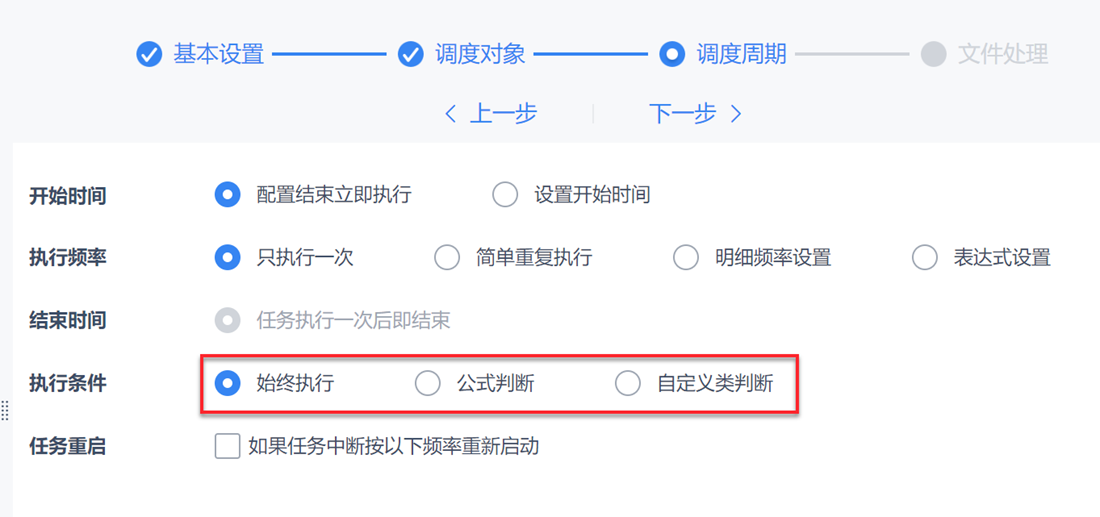Click the 上一步 link
This screenshot has width=1100, height=517.
(503, 114)
